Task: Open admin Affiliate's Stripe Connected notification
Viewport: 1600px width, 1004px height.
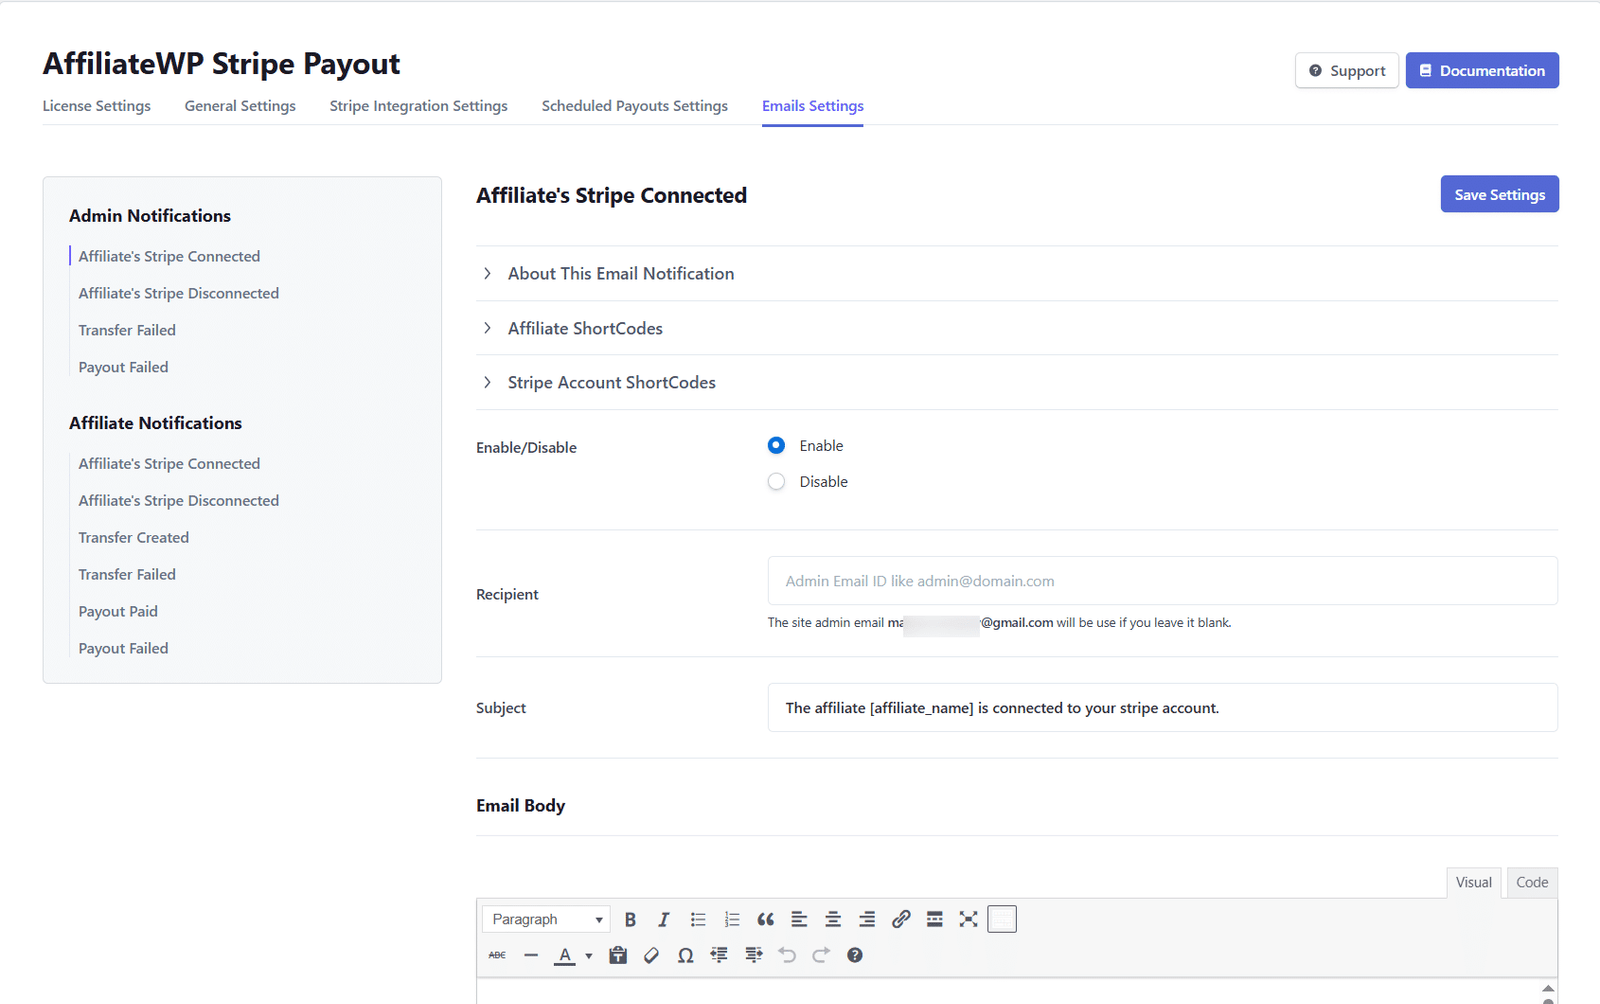Action: pyautogui.click(x=169, y=256)
